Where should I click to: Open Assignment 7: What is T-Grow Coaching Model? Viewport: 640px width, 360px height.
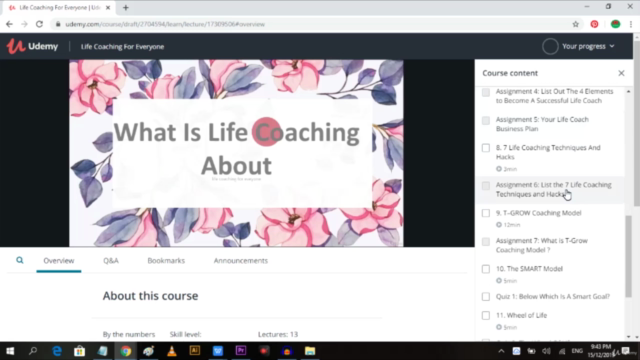pos(542,245)
